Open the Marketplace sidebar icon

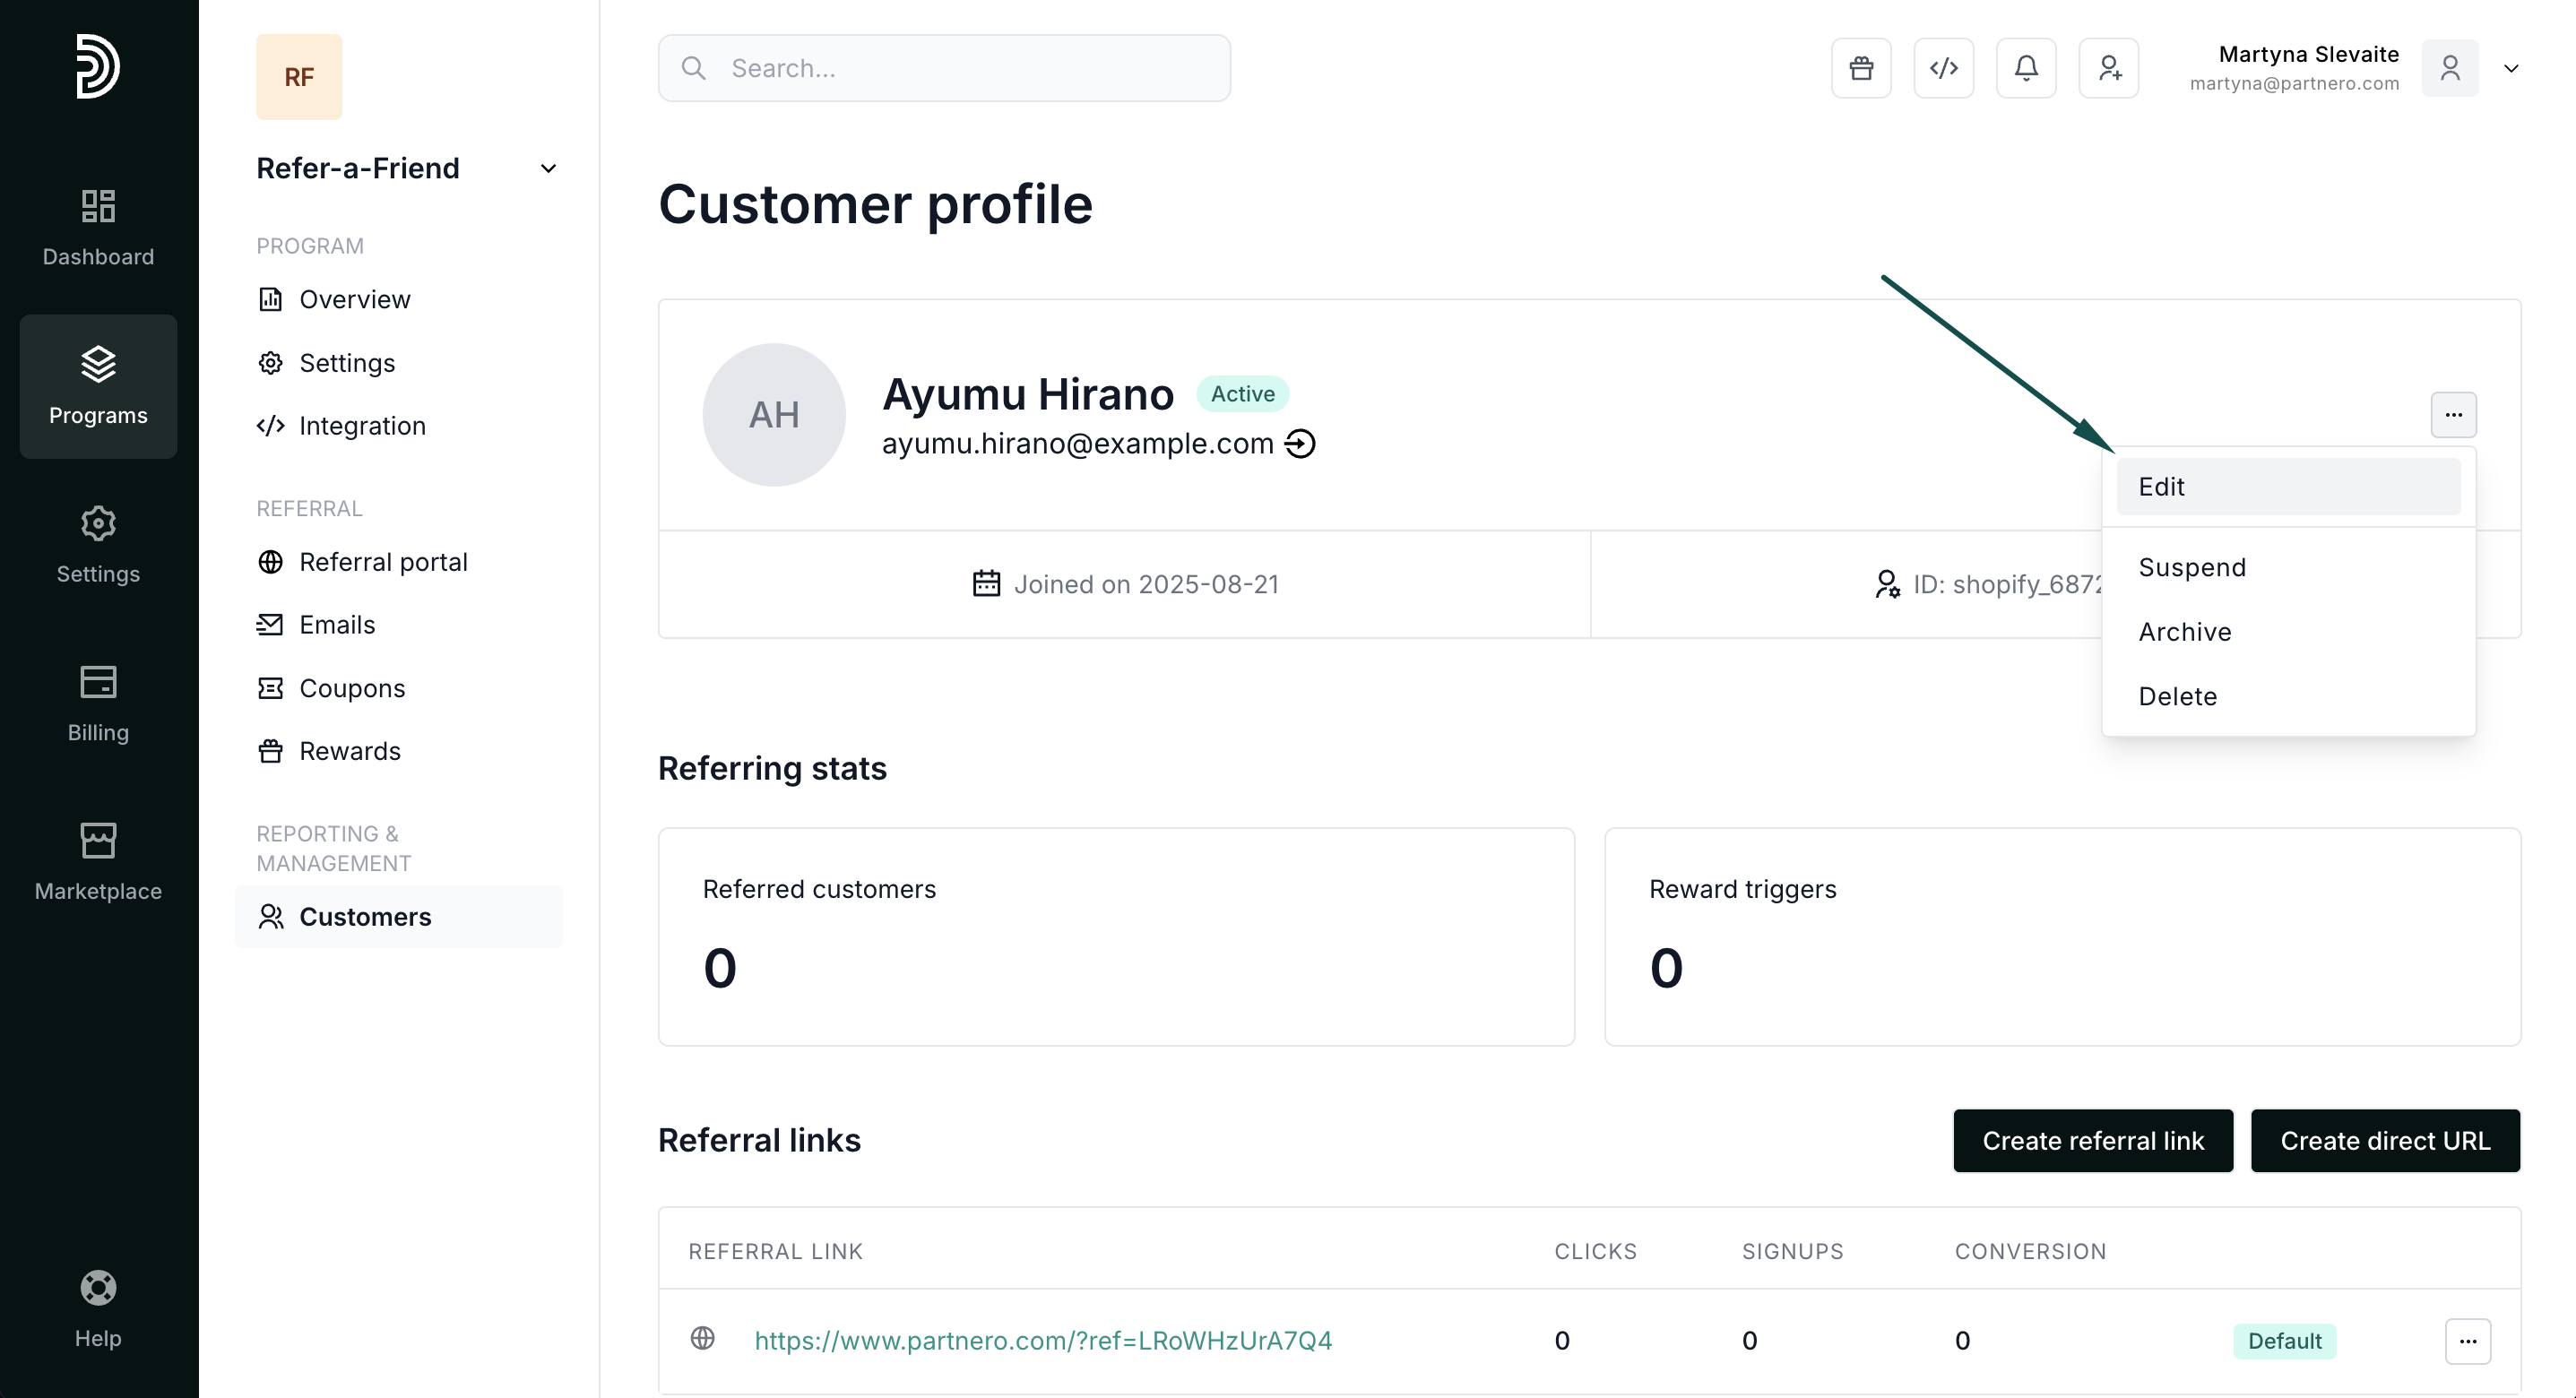pyautogui.click(x=98, y=862)
